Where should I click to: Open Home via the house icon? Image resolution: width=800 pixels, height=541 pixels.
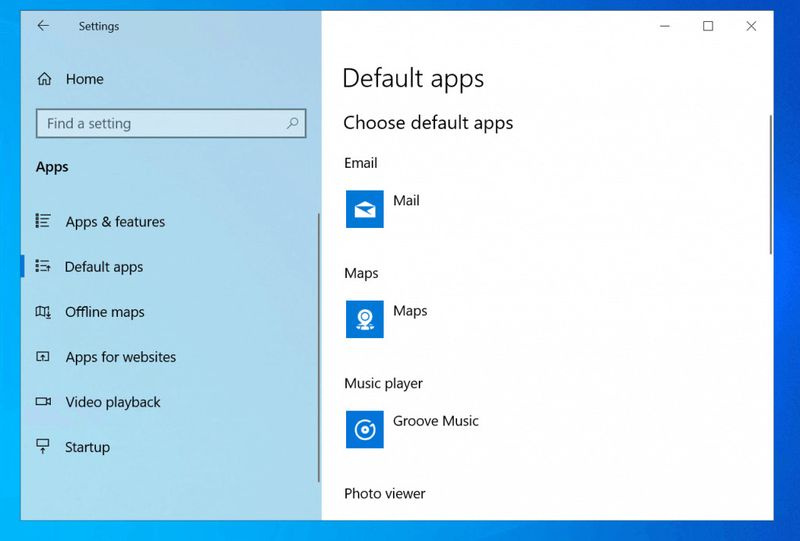[x=44, y=79]
